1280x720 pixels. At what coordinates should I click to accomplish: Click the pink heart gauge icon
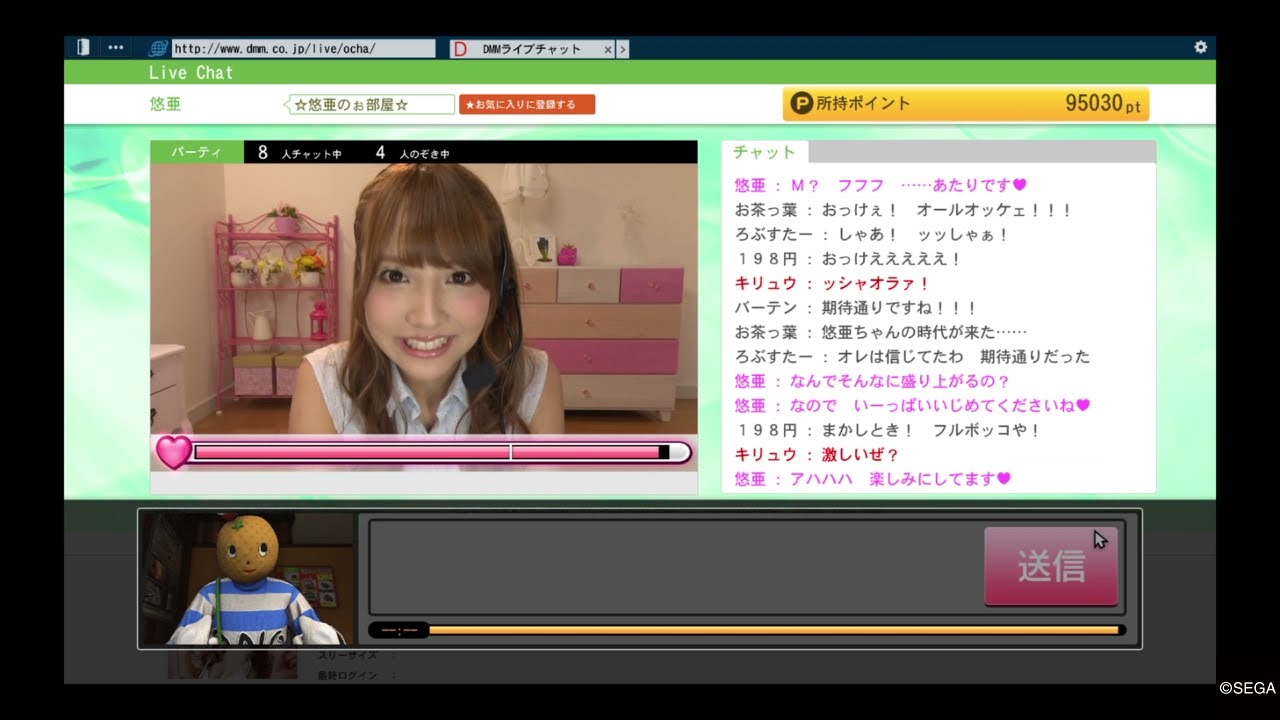coord(173,452)
